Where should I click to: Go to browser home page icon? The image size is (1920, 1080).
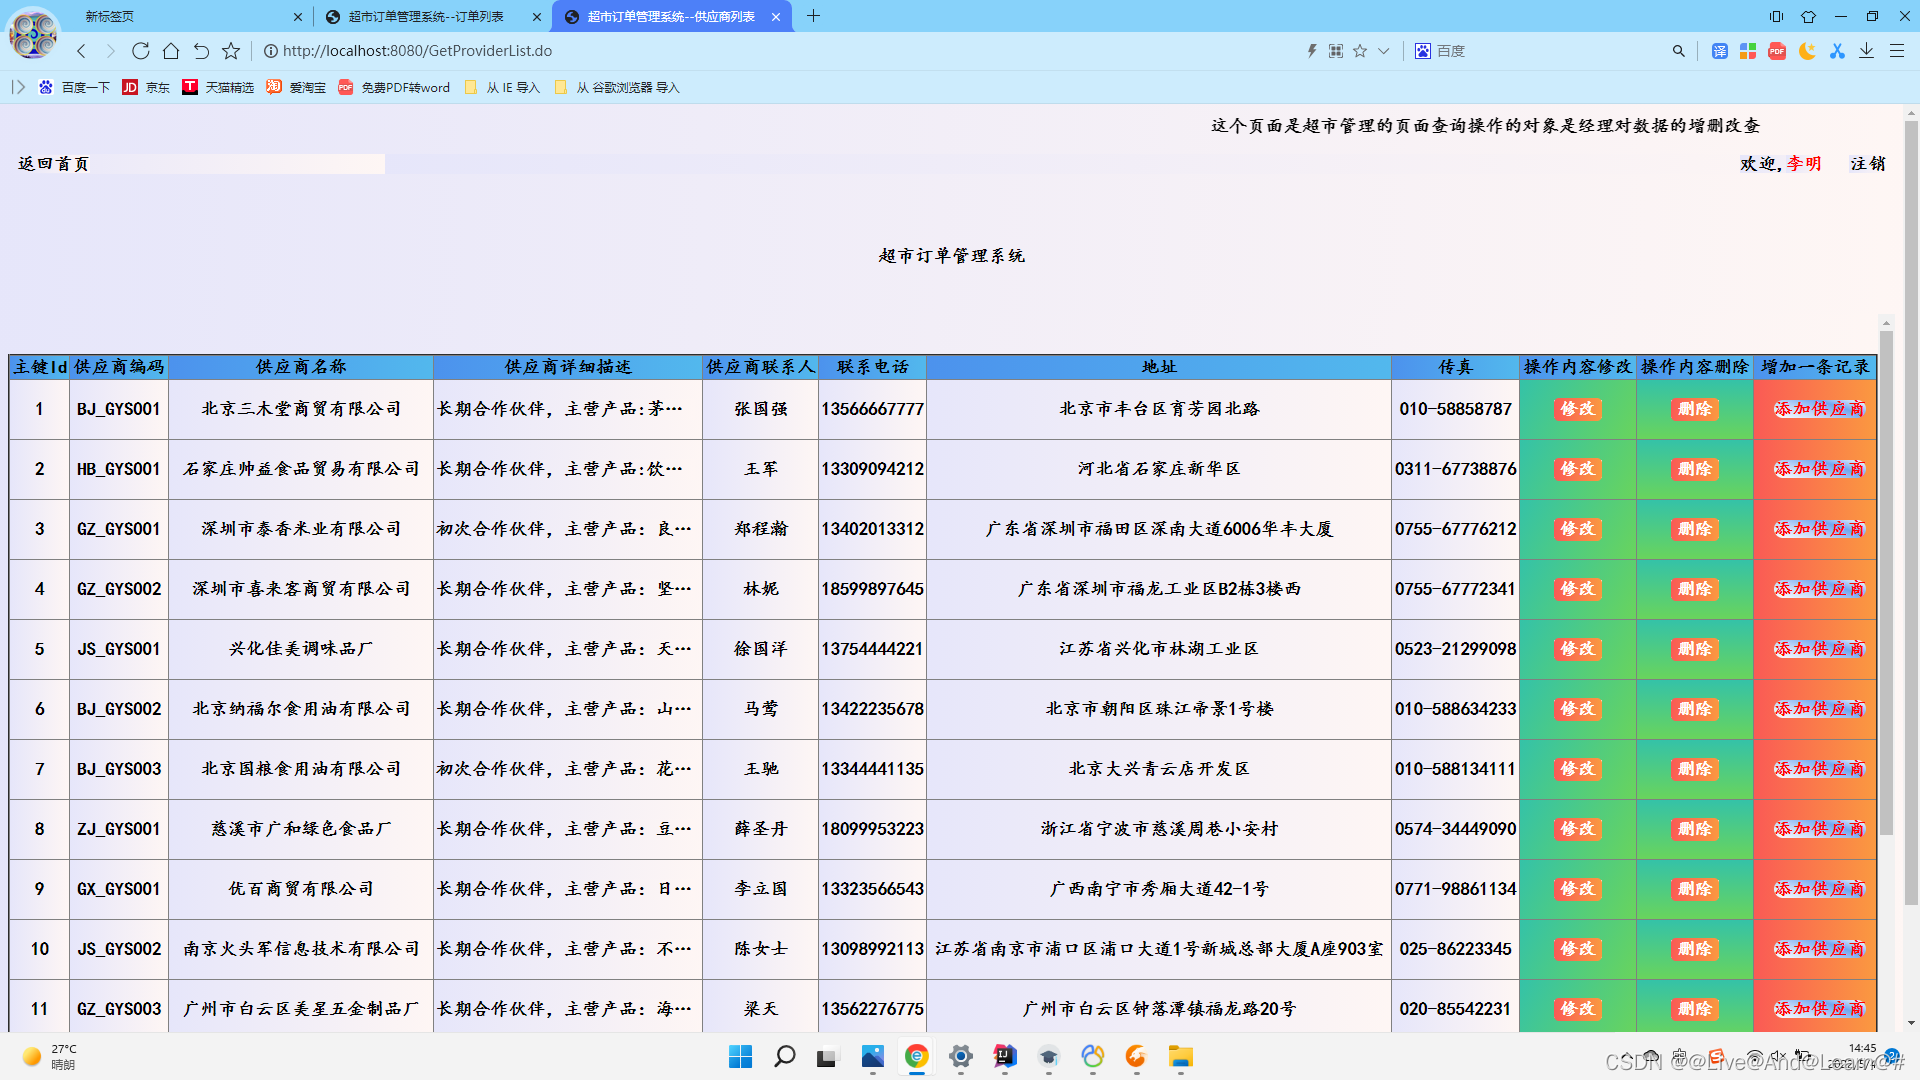click(171, 51)
